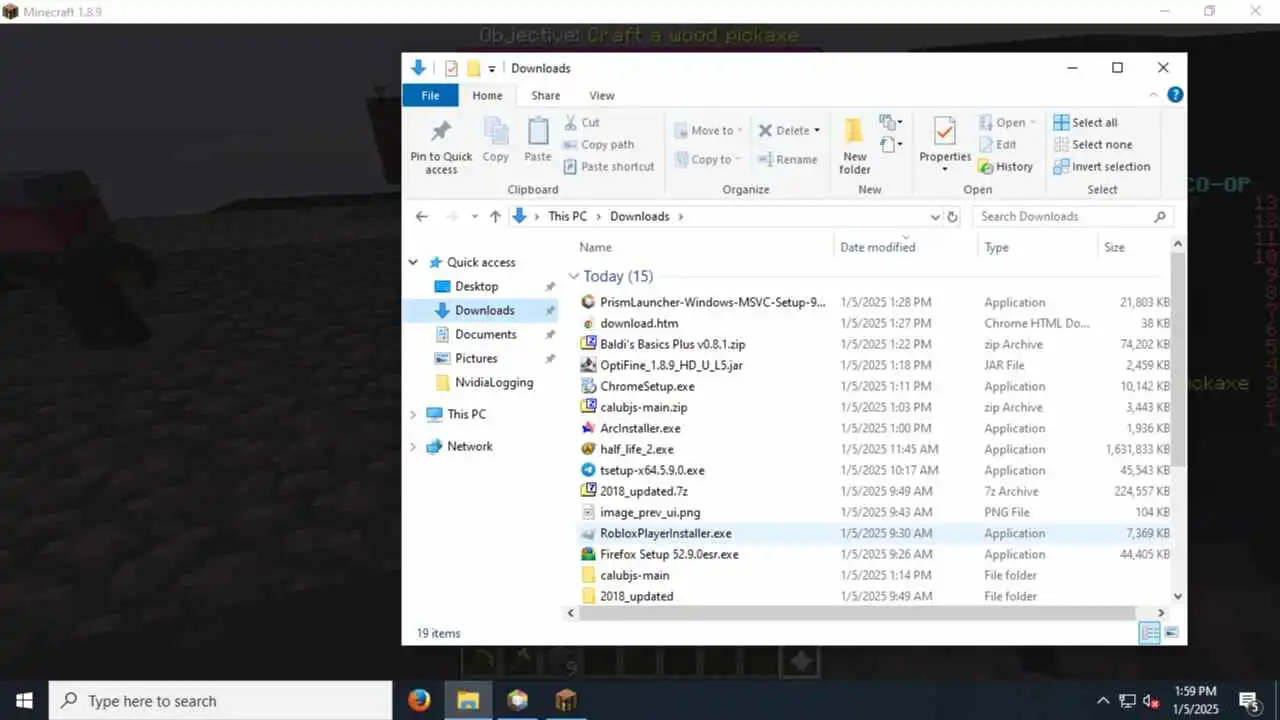The image size is (1280, 720).
Task: Click Paste shortcut in the ribbon
Action: click(x=609, y=166)
